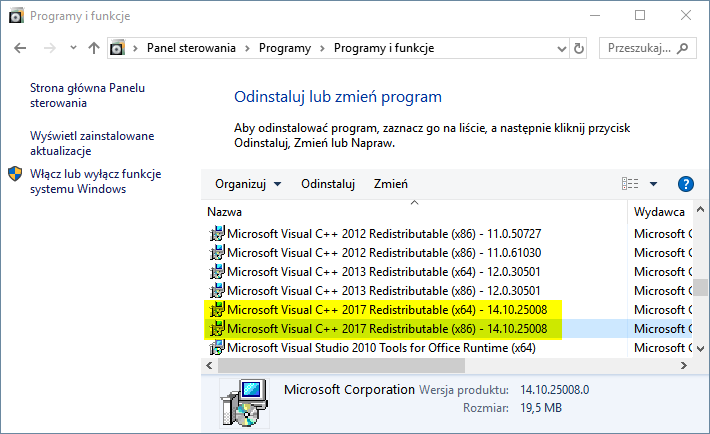
Task: Focus the Przeszukaj search field
Action: (648, 48)
